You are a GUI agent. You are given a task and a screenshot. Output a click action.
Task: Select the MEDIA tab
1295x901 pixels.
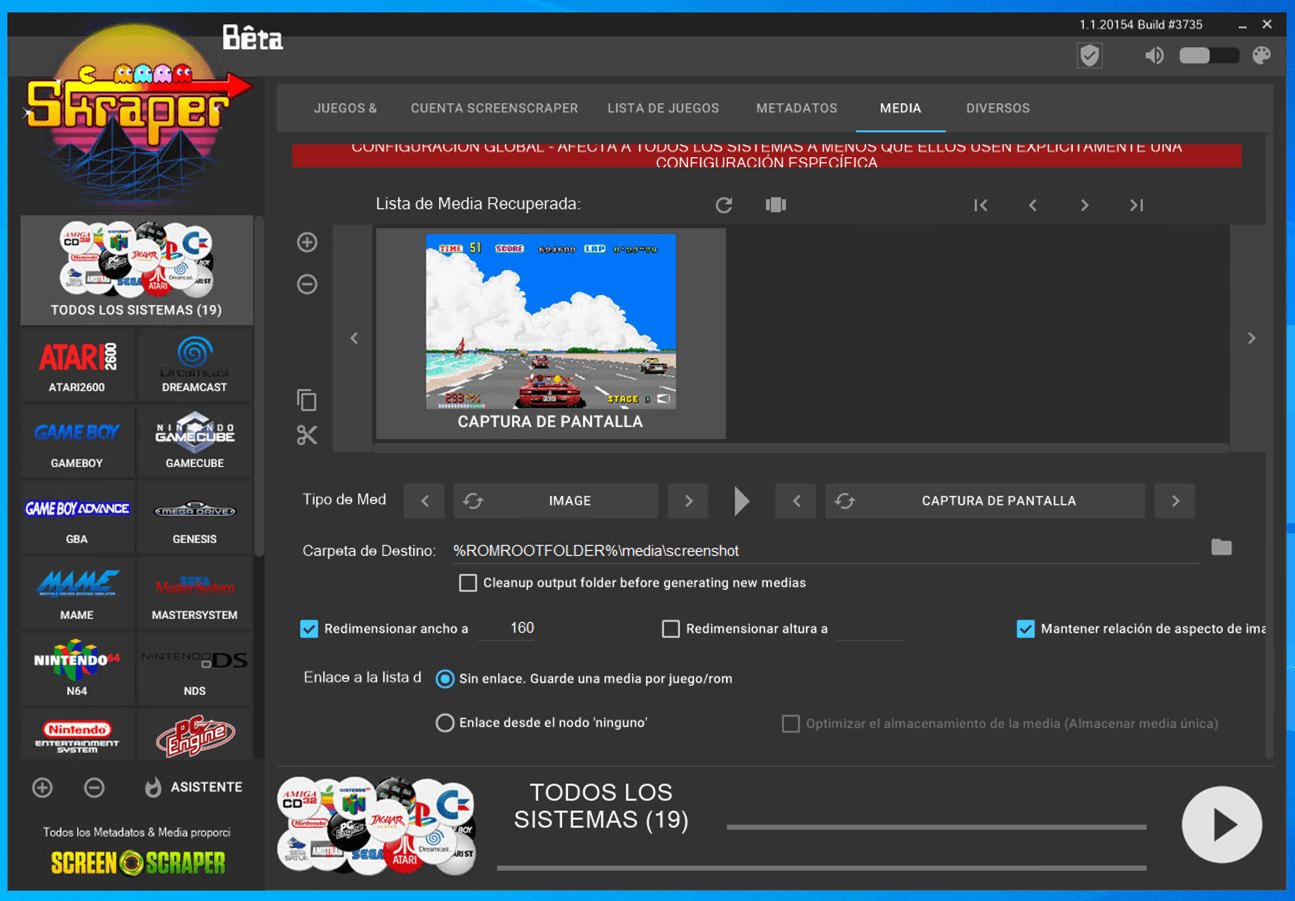[x=900, y=108]
